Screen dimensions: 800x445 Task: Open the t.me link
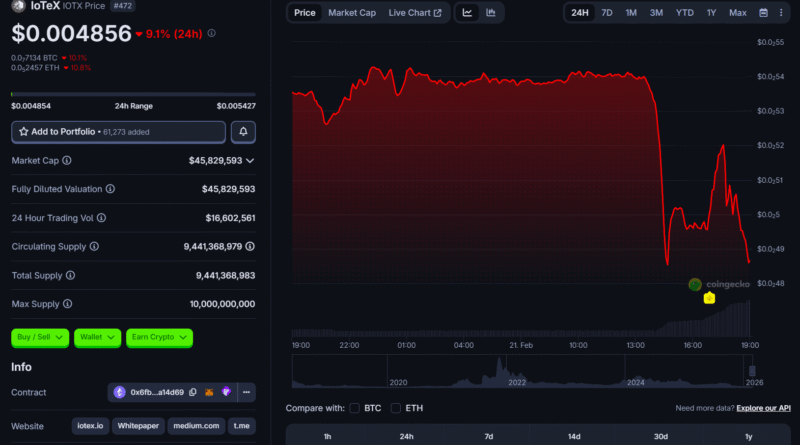(x=241, y=426)
